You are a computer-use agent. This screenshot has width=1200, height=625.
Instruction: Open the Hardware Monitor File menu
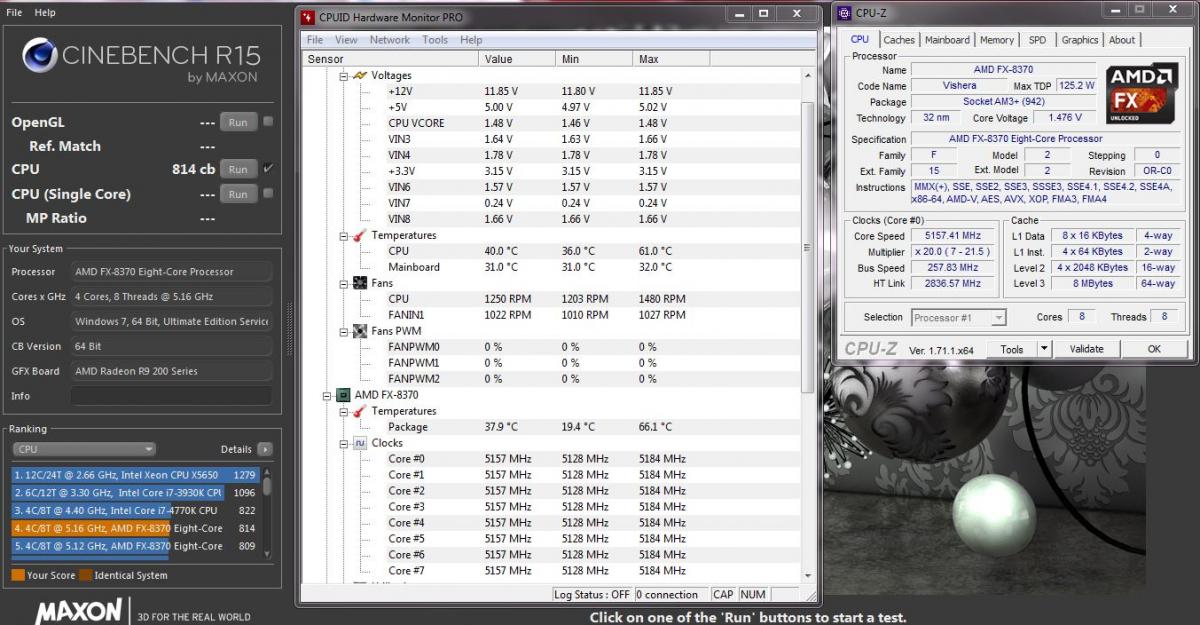click(315, 40)
